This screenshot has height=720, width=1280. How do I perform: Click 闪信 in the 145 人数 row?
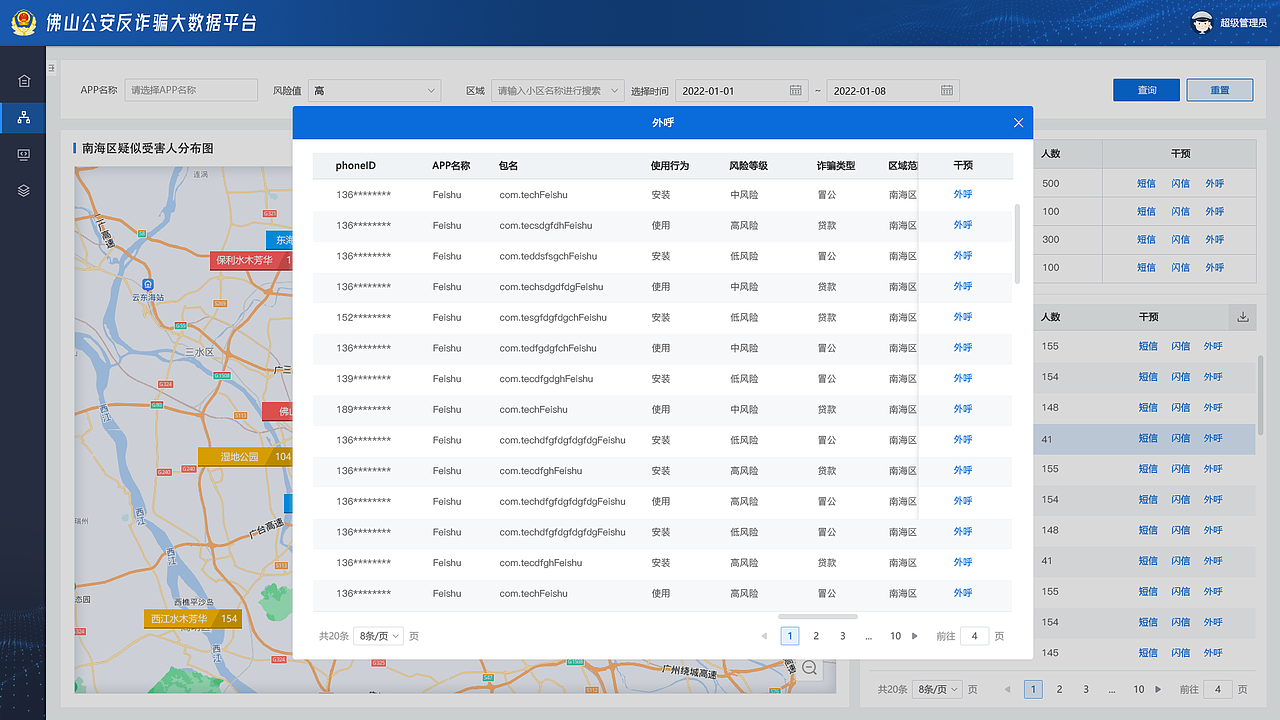pos(1181,653)
